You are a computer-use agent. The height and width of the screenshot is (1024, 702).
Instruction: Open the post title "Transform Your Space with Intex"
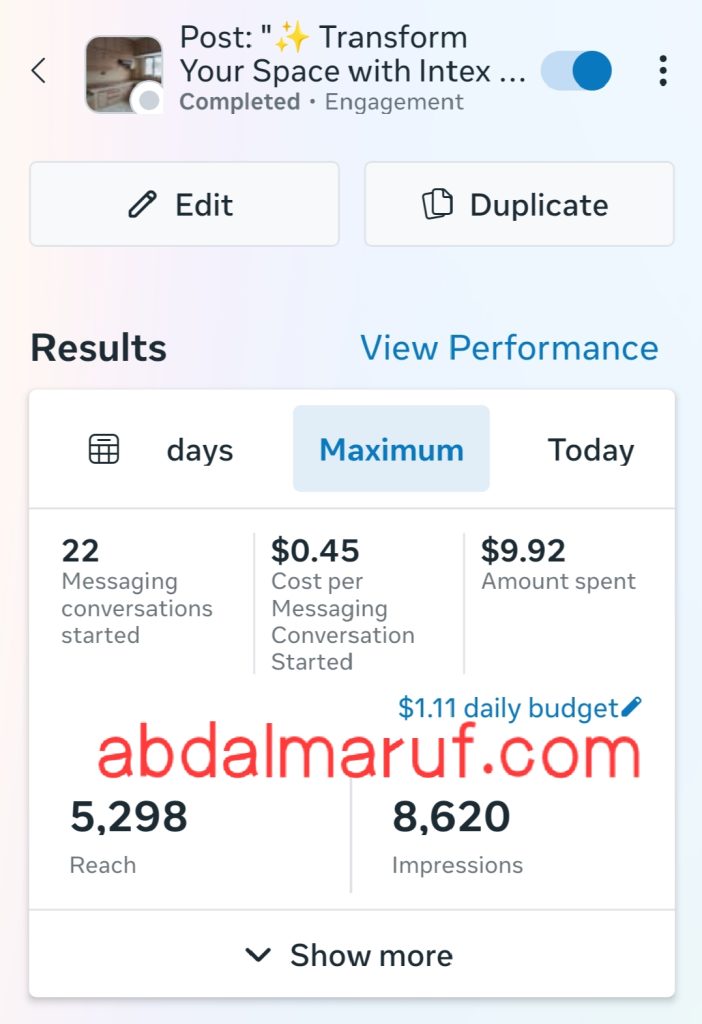[x=350, y=55]
